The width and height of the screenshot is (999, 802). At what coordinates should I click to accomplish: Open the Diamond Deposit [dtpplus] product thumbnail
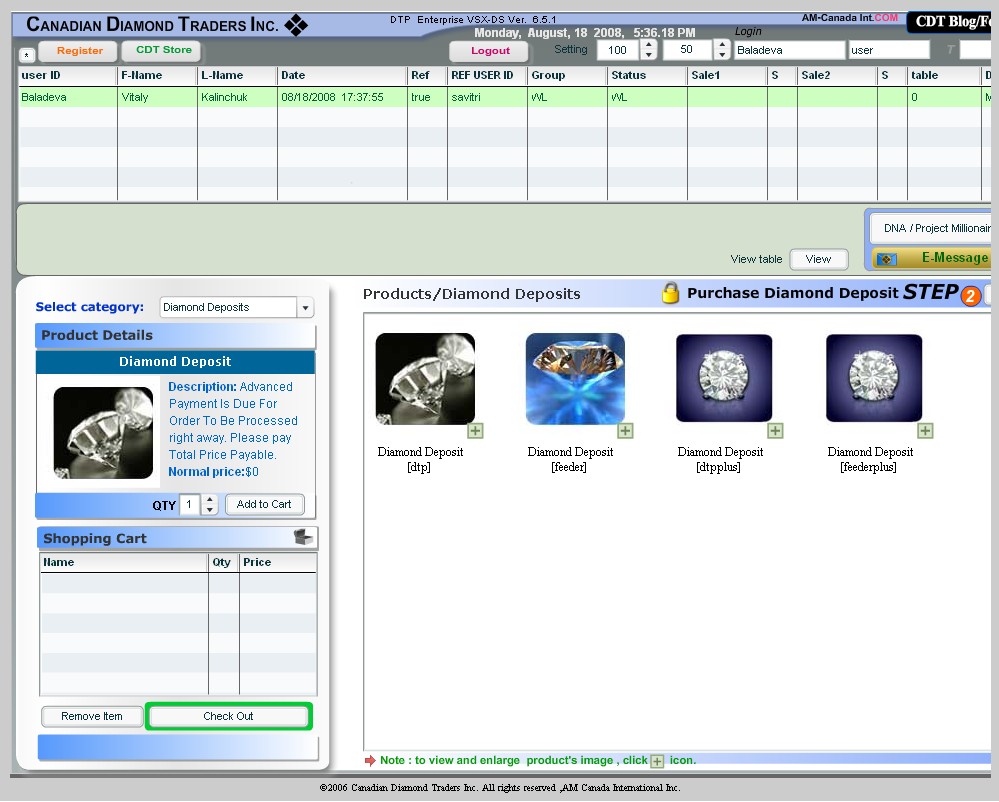tap(724, 378)
